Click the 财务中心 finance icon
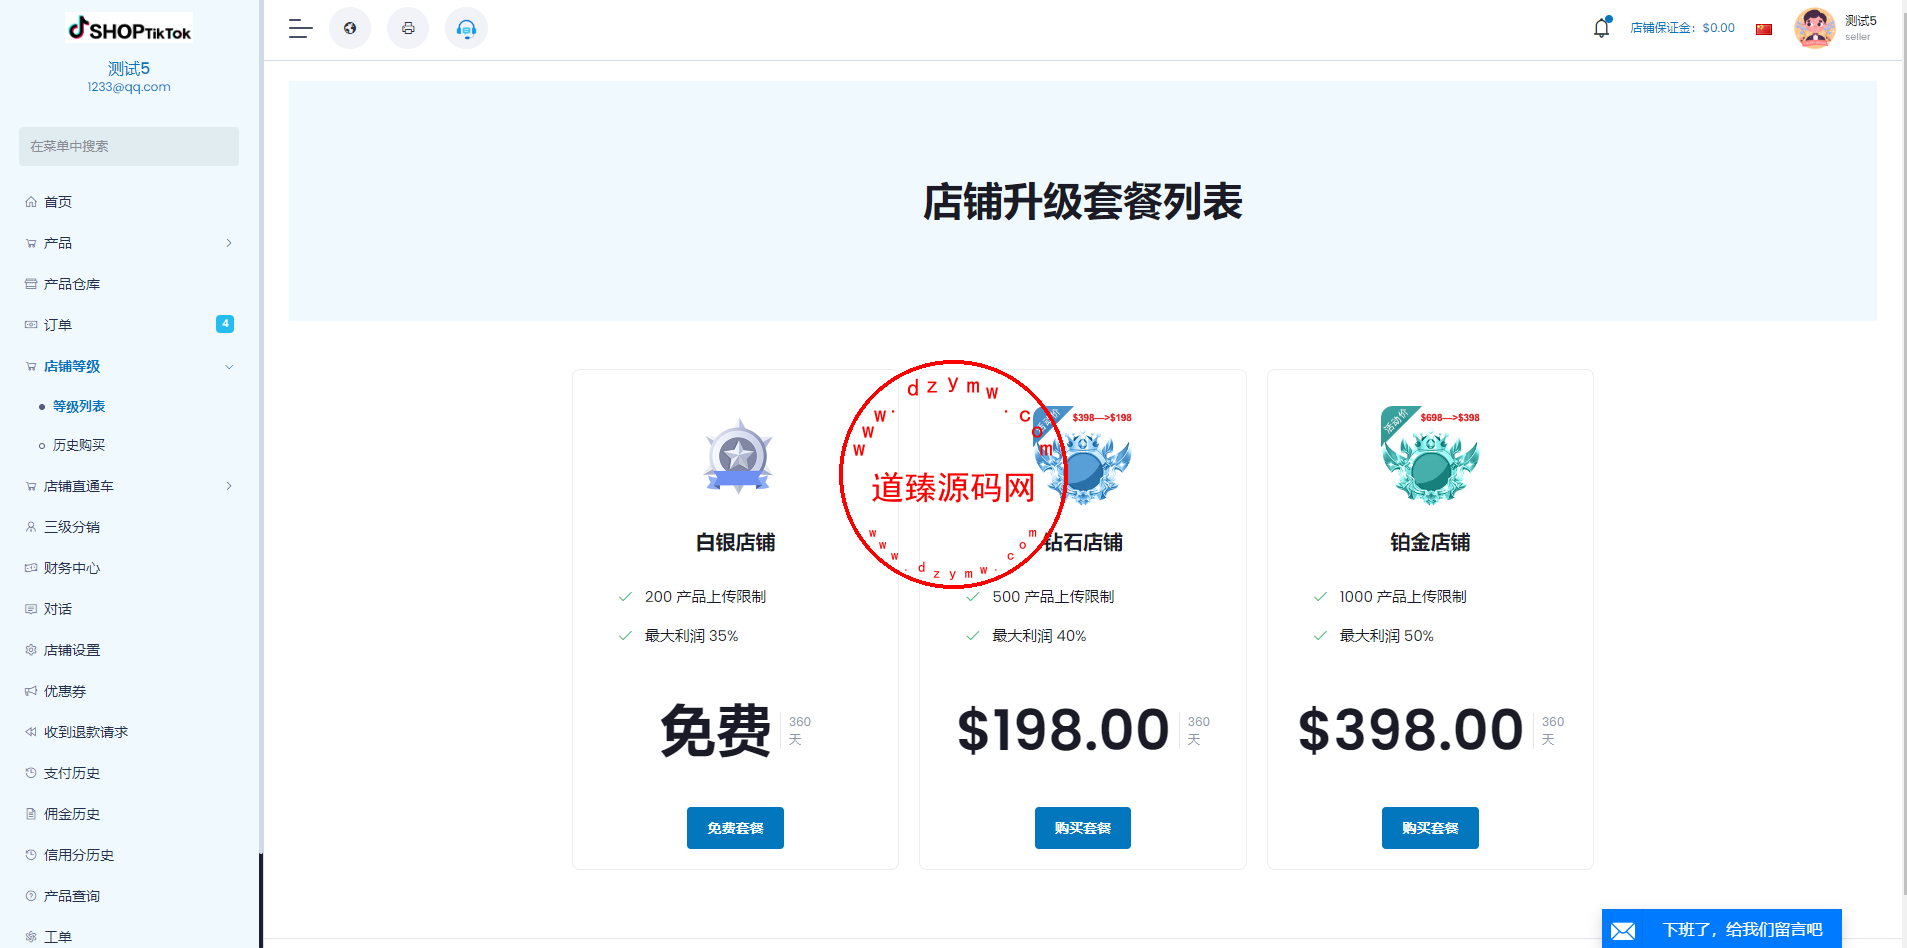The height and width of the screenshot is (948, 1907). tap(31, 568)
